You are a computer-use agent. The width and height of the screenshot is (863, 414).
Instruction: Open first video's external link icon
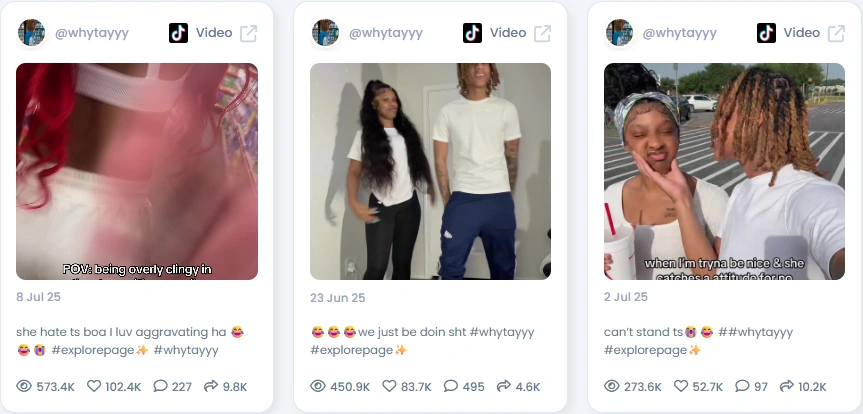(248, 33)
